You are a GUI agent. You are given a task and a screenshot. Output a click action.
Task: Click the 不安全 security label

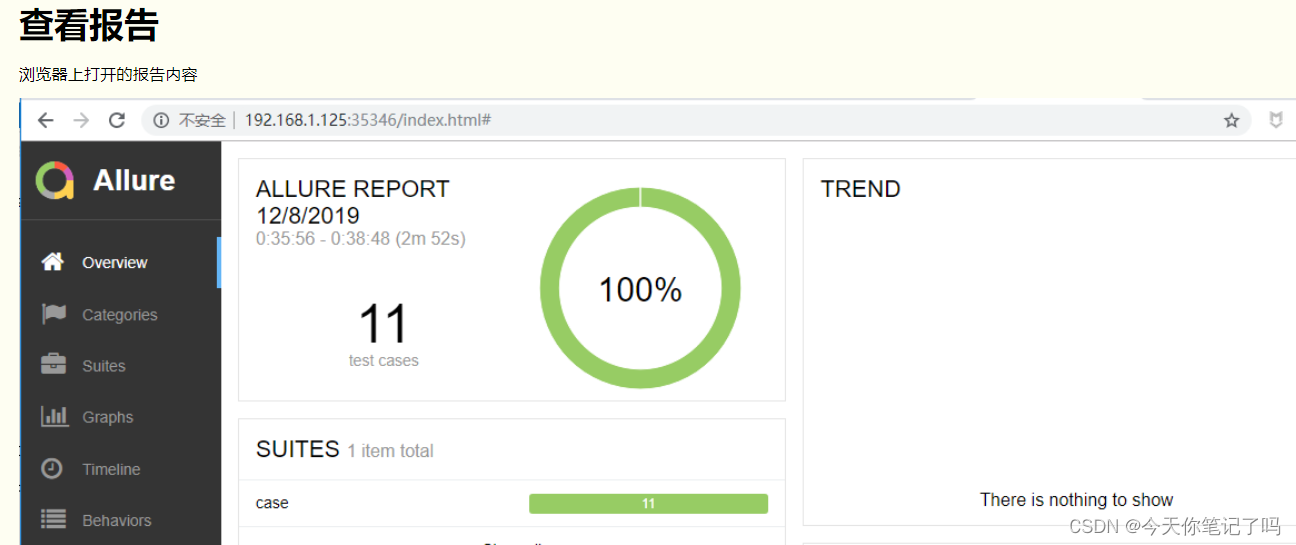[202, 121]
